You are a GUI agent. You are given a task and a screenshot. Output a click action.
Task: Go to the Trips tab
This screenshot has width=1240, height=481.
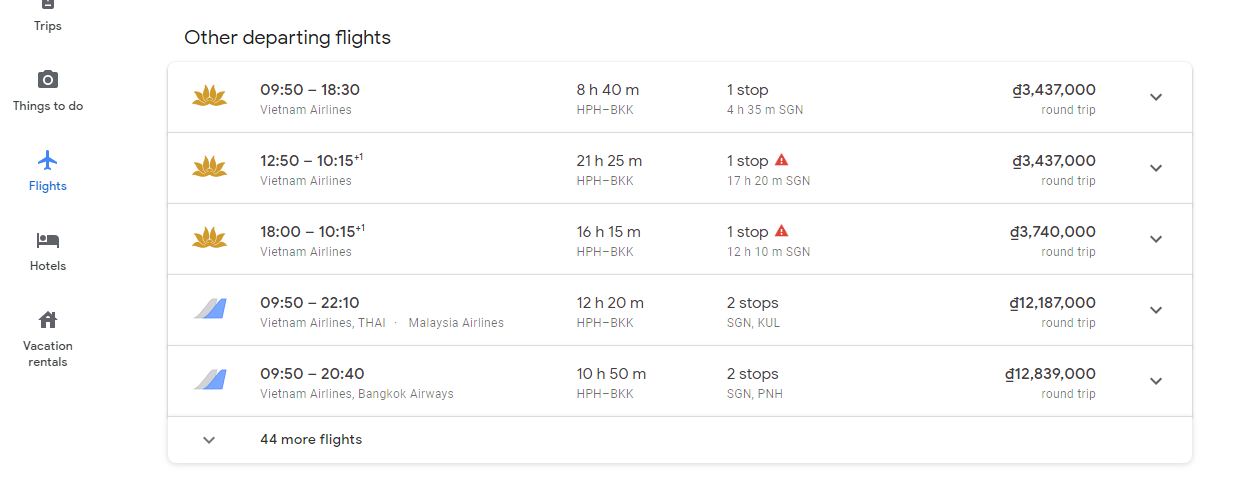point(47,18)
